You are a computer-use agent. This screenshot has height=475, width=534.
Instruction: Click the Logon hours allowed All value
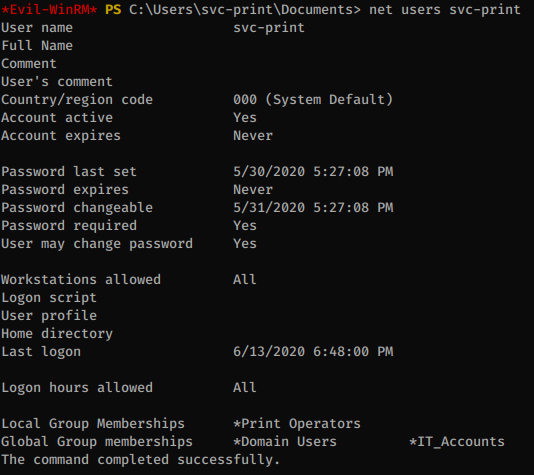tap(245, 387)
